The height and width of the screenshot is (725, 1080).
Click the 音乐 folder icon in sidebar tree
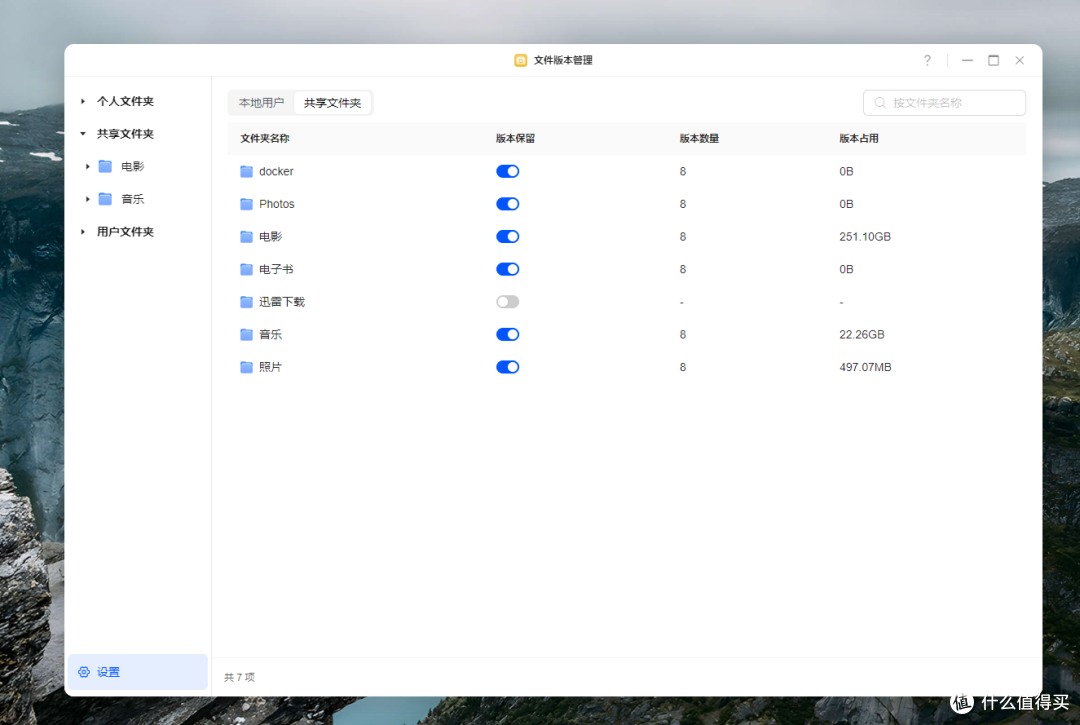(105, 199)
